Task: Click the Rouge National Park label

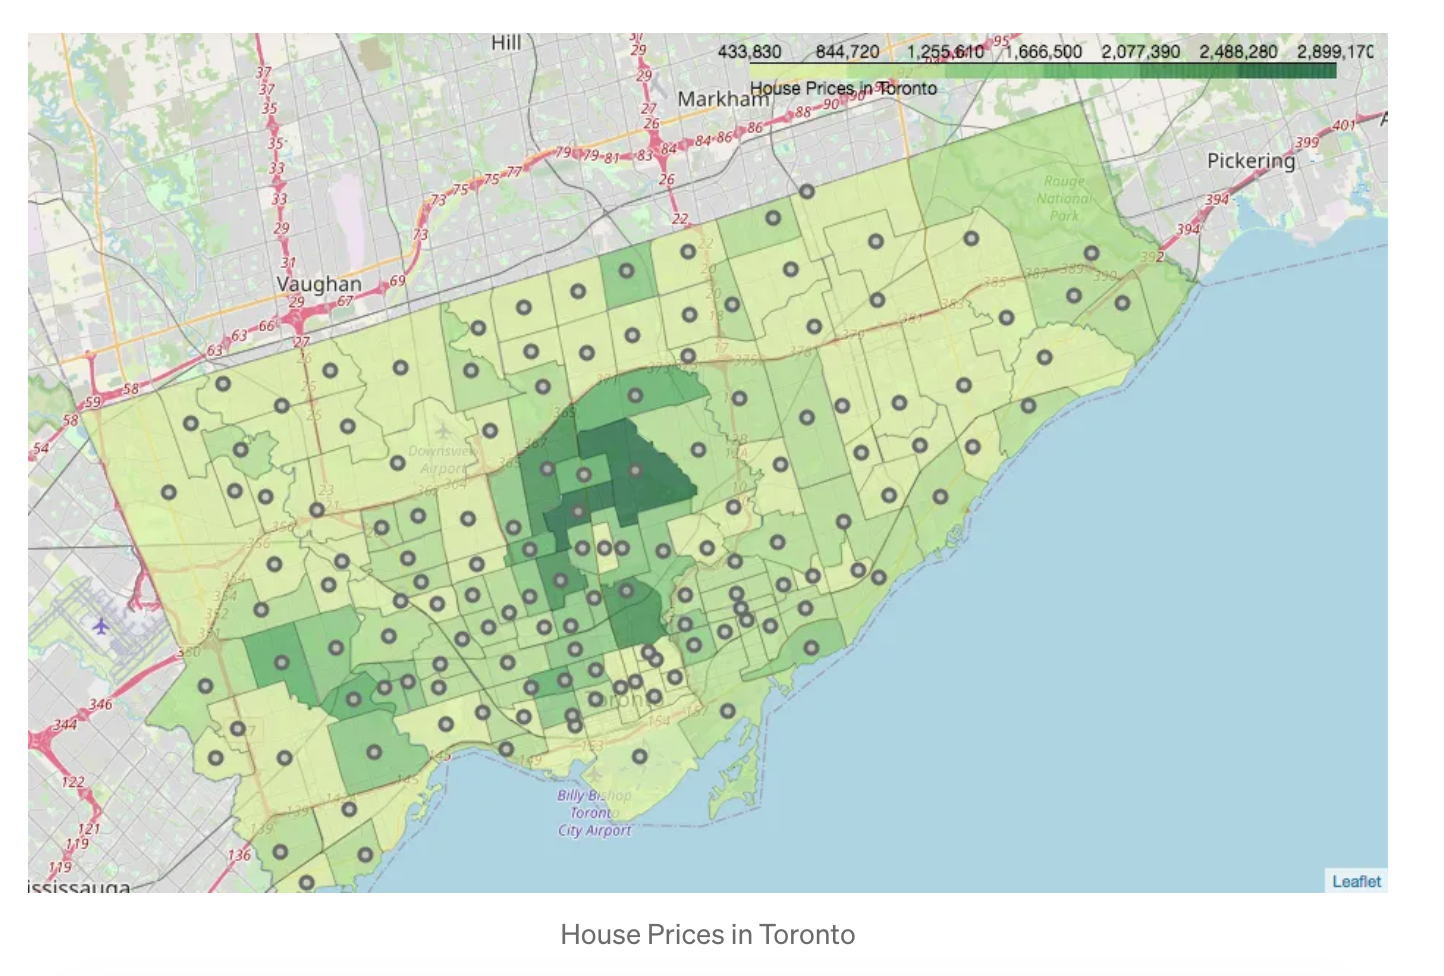Action: [1064, 198]
